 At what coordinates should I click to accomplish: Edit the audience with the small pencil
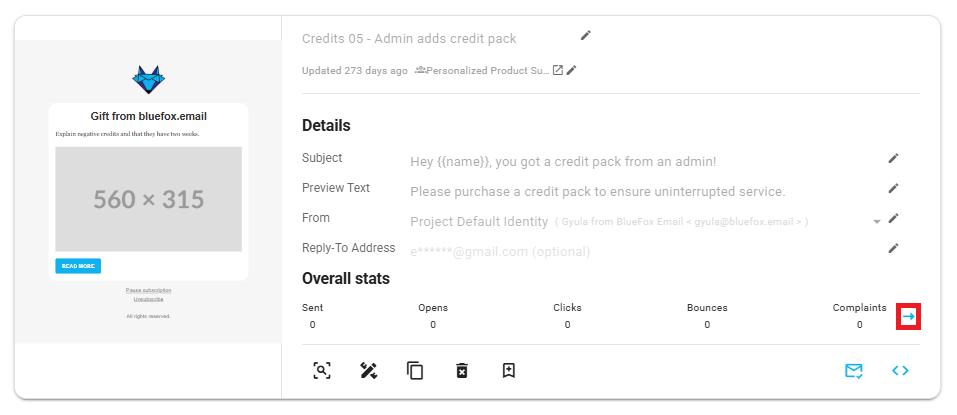(x=571, y=70)
